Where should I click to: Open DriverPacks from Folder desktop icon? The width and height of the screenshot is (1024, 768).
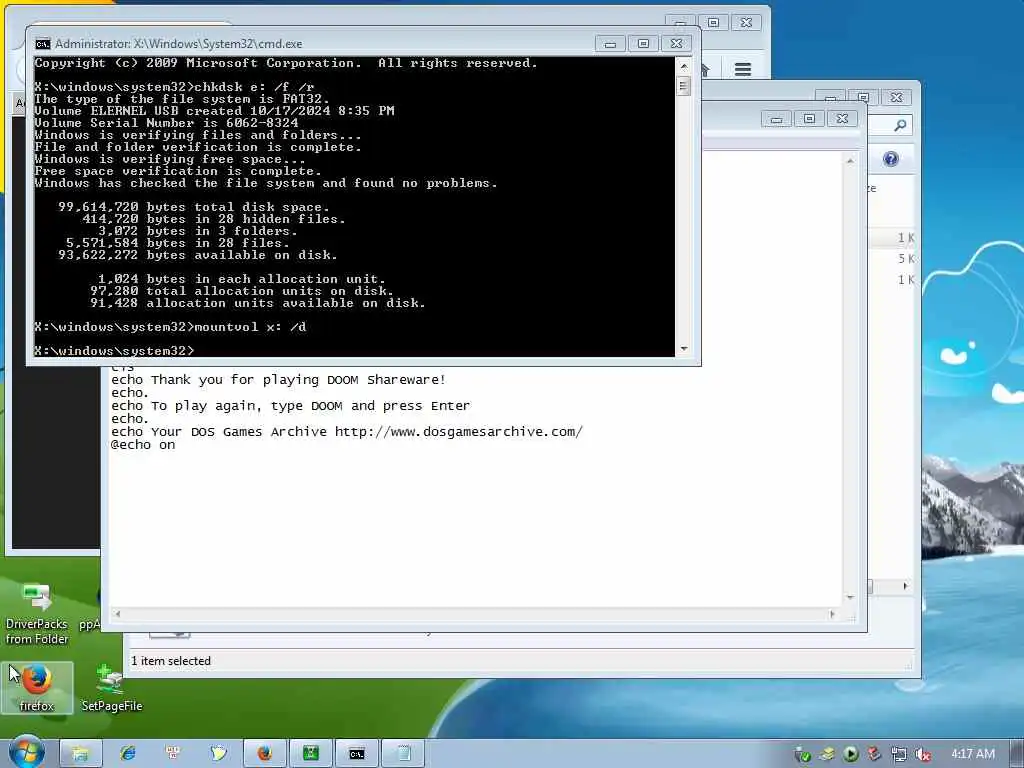[x=37, y=613]
